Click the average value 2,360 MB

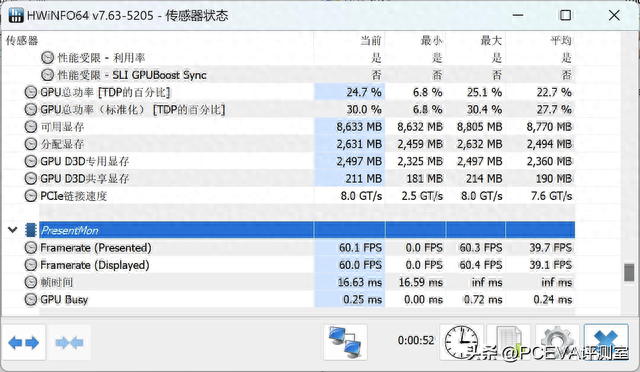[549, 161]
